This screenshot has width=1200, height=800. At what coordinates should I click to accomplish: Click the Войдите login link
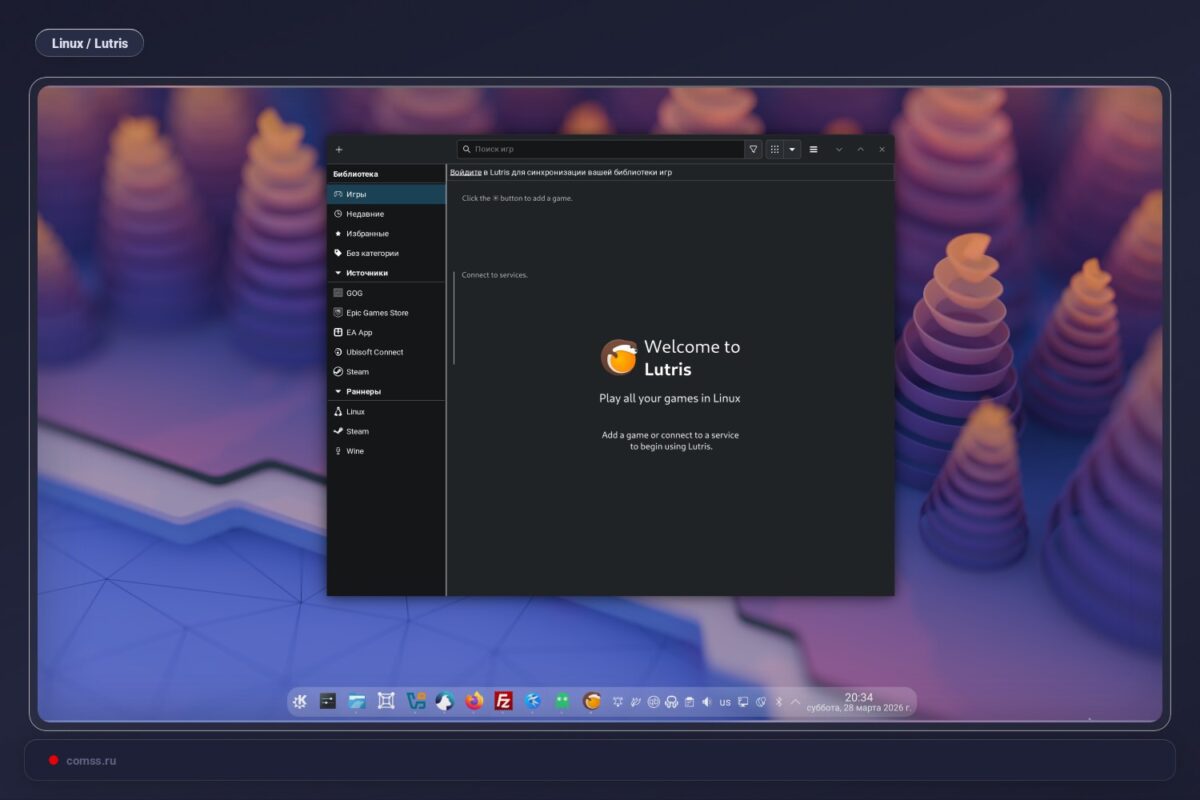(x=466, y=172)
